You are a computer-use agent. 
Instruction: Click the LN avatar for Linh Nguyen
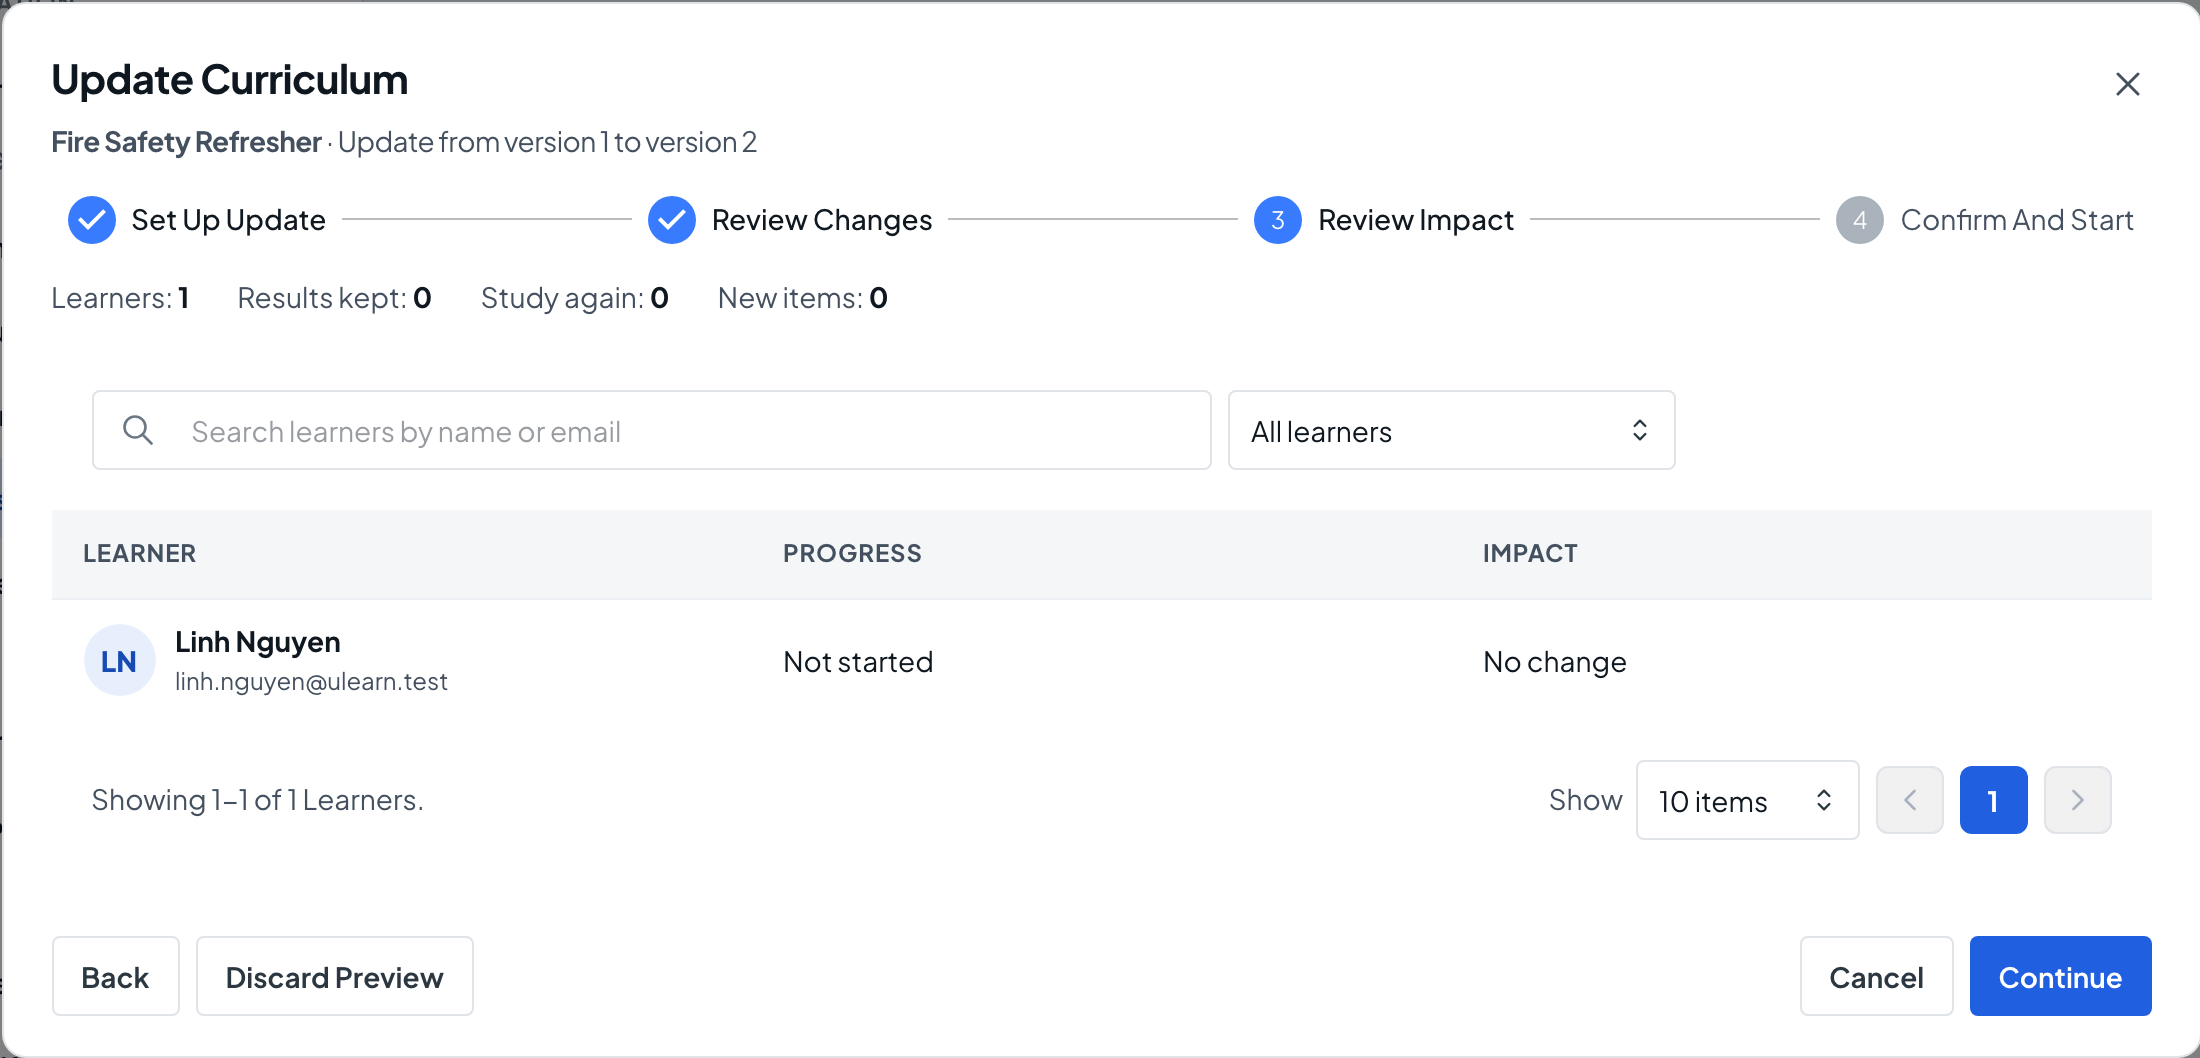119,661
